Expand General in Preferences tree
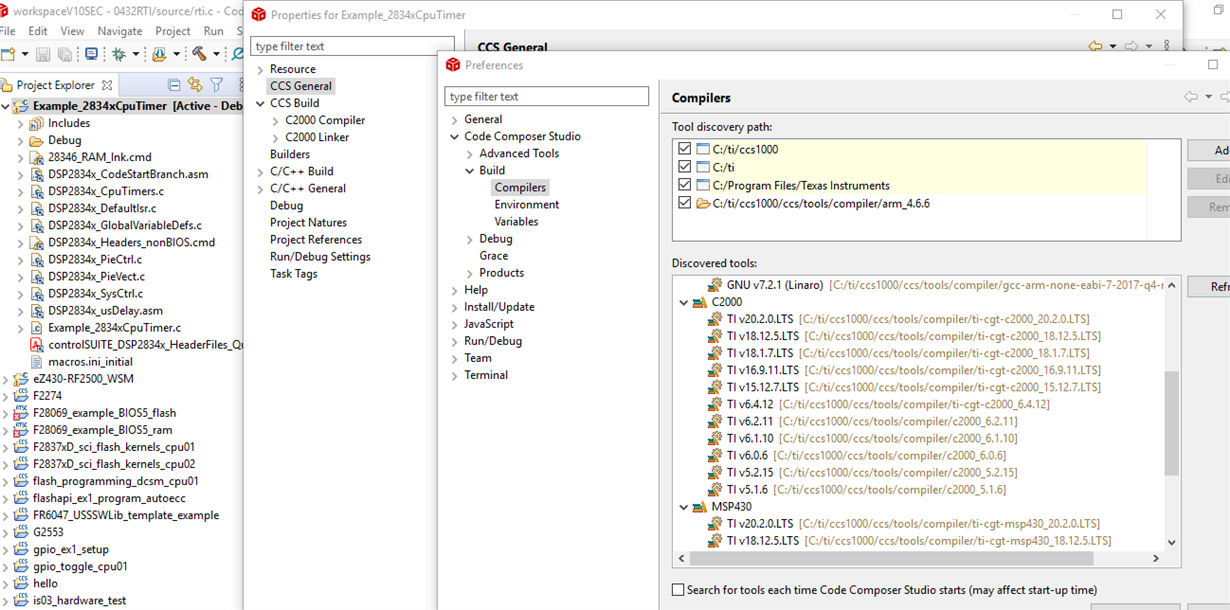This screenshot has height=610, width=1230. [x=454, y=119]
